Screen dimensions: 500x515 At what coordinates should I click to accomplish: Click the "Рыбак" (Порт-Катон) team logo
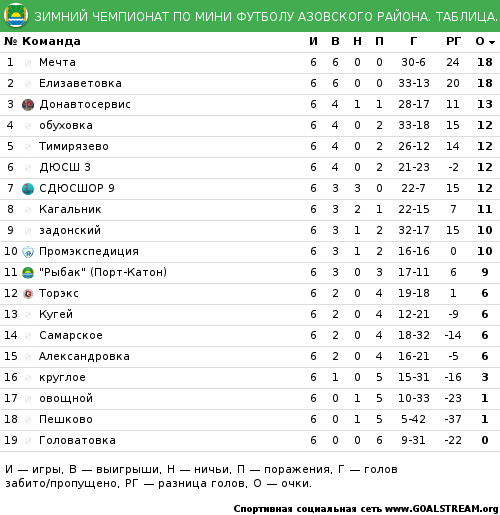(x=28, y=273)
